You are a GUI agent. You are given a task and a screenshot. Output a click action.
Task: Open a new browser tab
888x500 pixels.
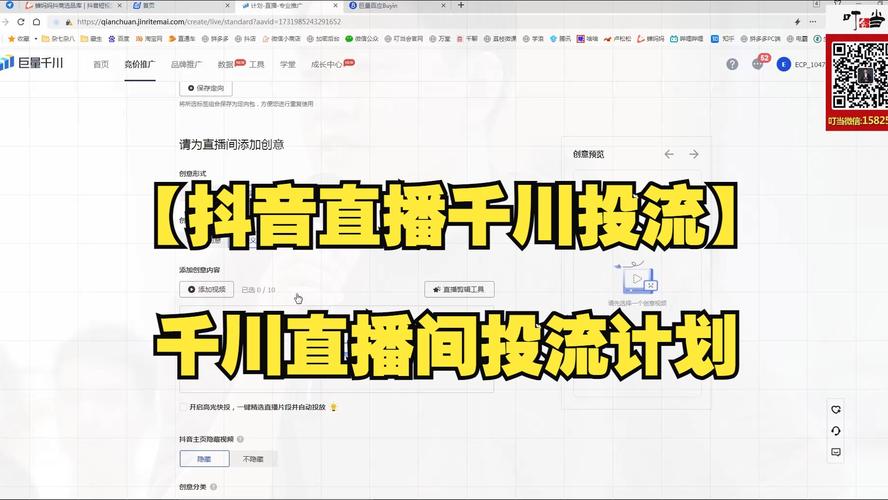[x=461, y=5]
